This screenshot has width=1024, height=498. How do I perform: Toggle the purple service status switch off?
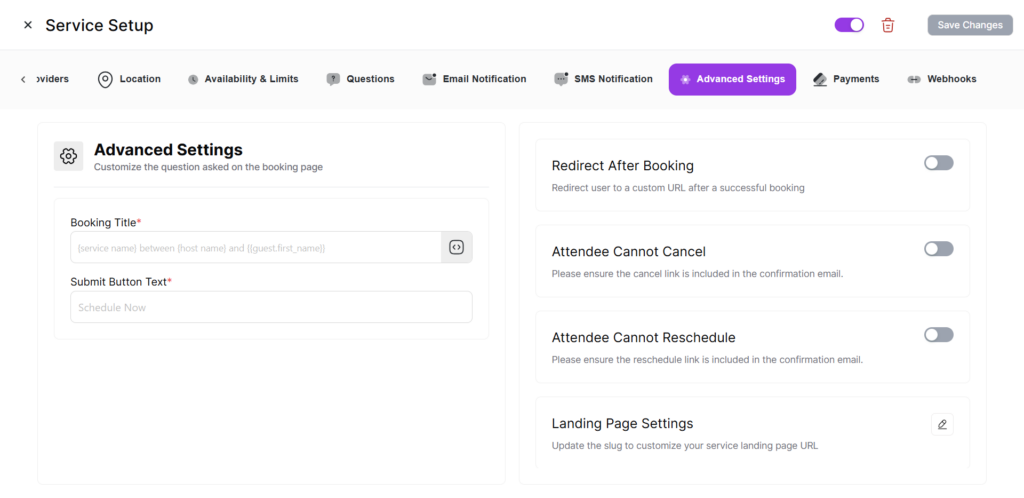click(849, 25)
